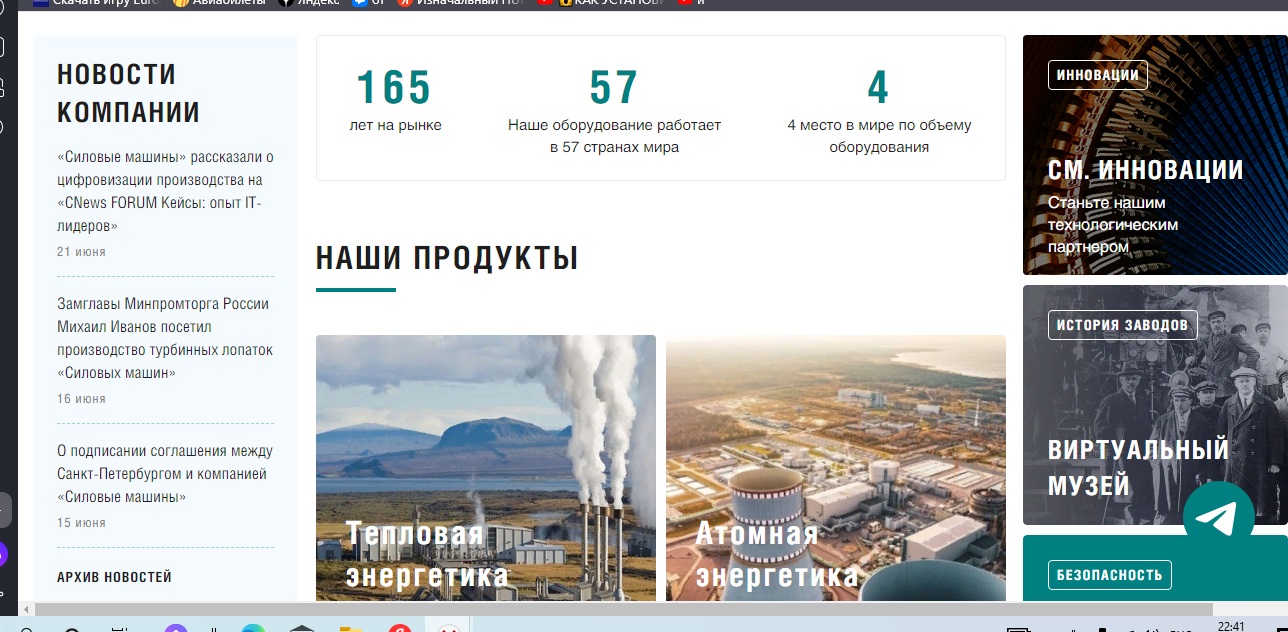Open the Telegram round chat icon
The height and width of the screenshot is (632, 1288).
pos(1218,516)
